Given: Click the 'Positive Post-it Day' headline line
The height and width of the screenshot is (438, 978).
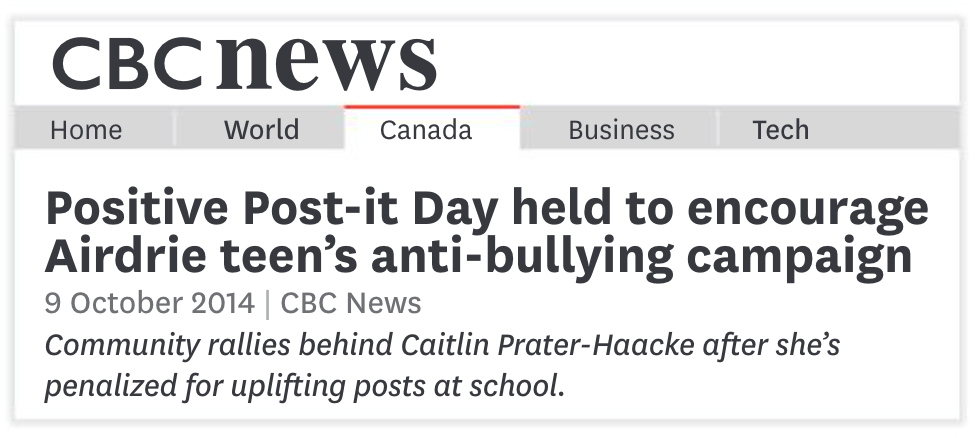Looking at the screenshot, I should (487, 210).
